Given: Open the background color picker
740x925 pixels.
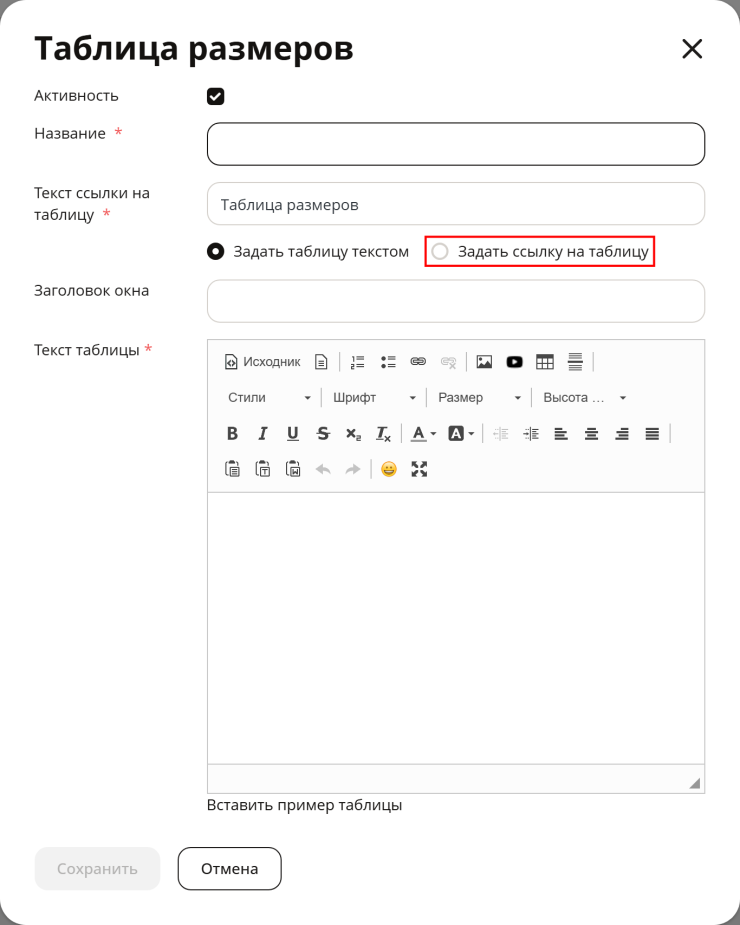Looking at the screenshot, I should click(461, 434).
